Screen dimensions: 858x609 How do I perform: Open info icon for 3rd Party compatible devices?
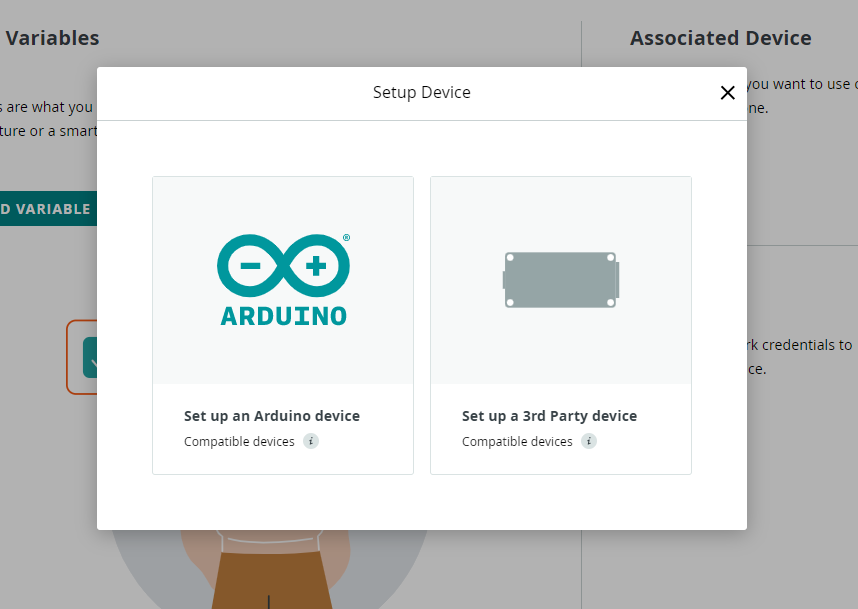(589, 441)
